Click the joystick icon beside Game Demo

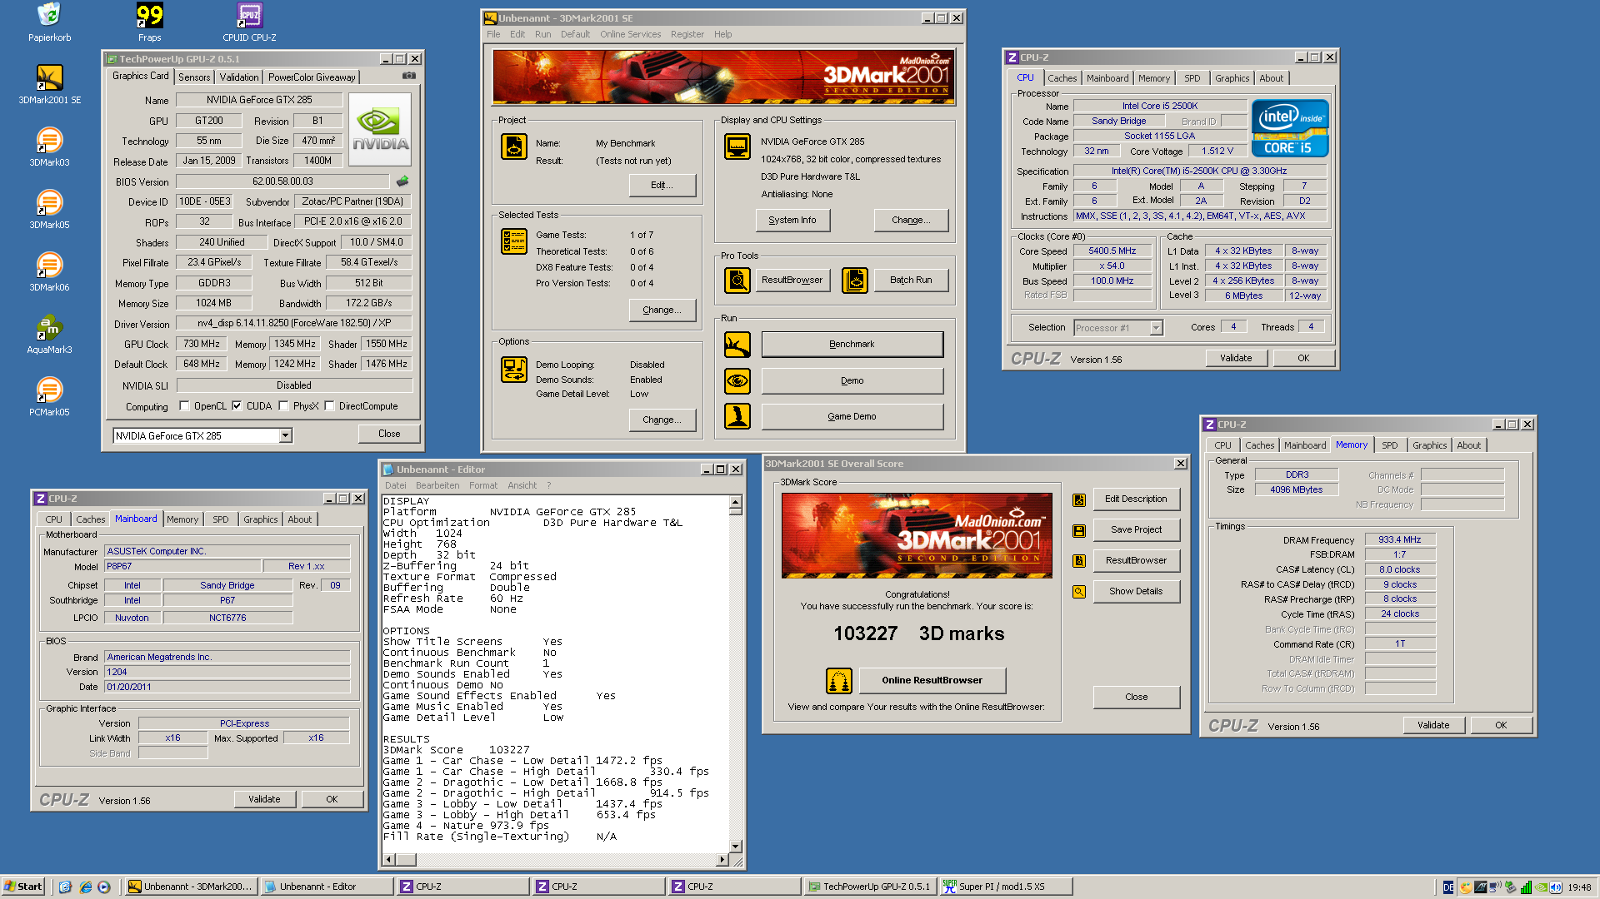737,416
